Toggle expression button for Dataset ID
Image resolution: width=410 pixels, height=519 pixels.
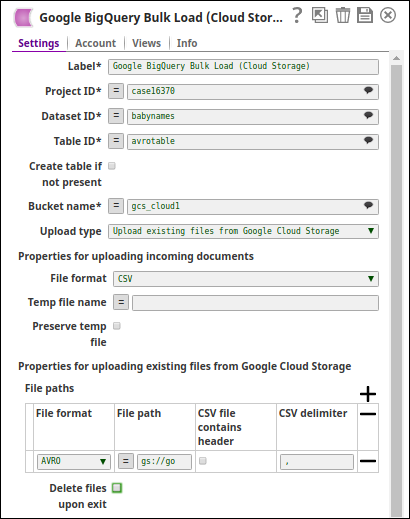coord(116,116)
